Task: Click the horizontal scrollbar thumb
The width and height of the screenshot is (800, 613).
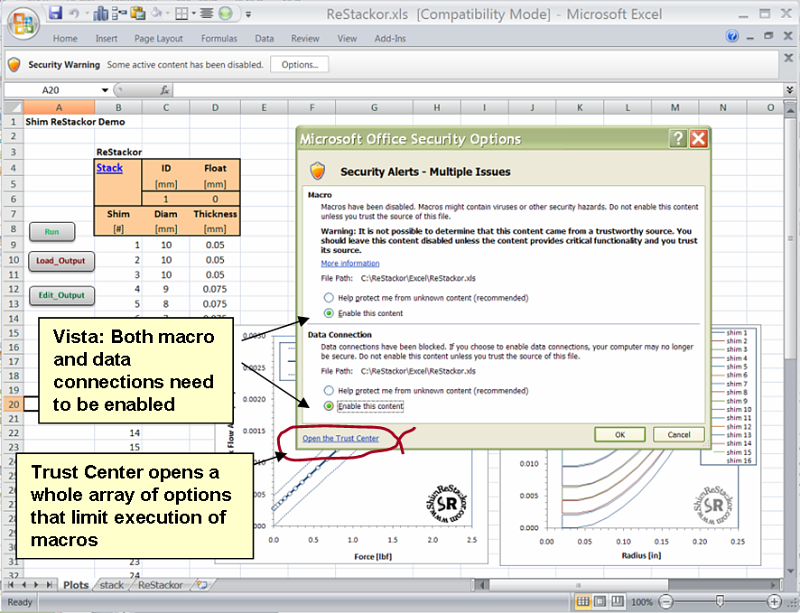Action: (x=578, y=585)
